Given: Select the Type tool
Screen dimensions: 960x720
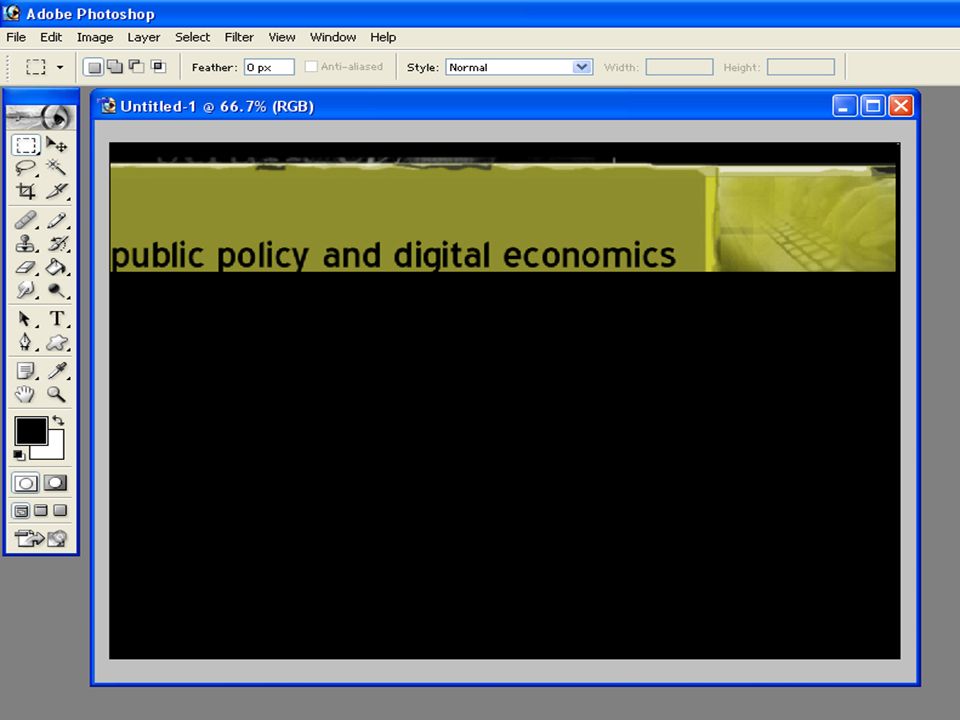Looking at the screenshot, I should click(56, 318).
